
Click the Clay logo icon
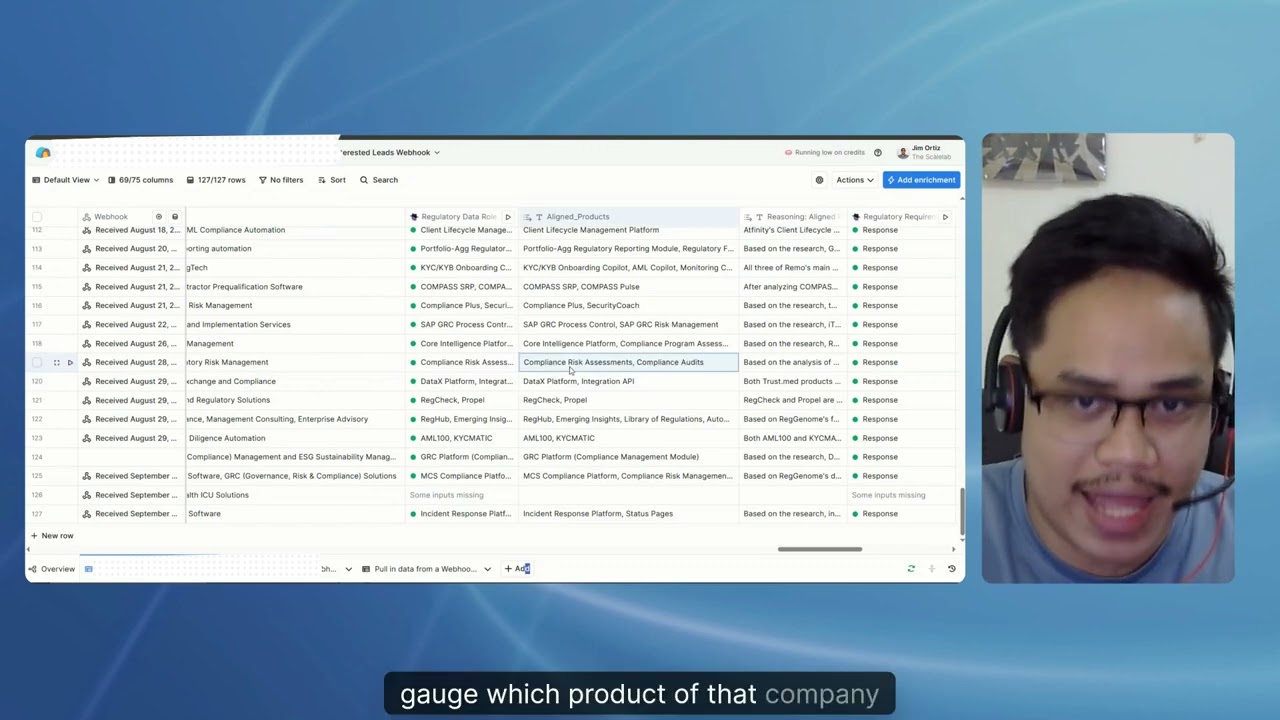43,153
